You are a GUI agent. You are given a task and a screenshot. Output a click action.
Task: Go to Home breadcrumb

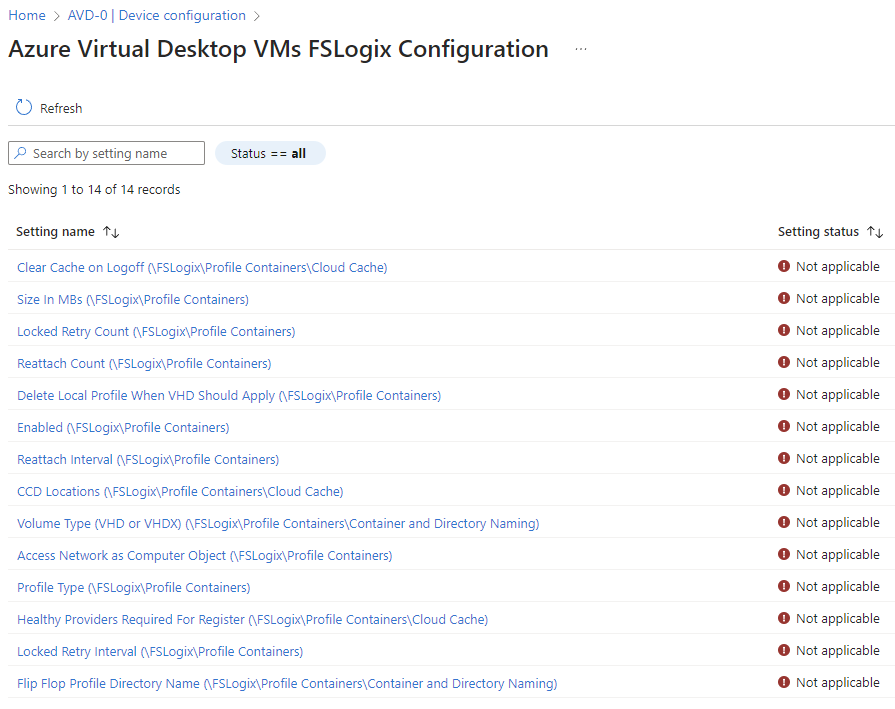point(27,15)
